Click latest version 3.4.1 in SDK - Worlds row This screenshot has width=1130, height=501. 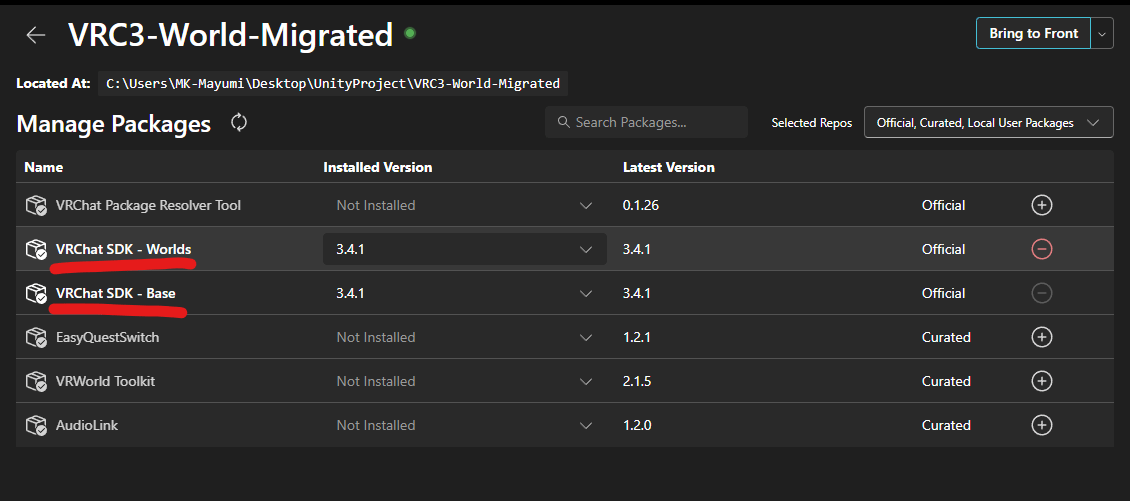coord(637,249)
